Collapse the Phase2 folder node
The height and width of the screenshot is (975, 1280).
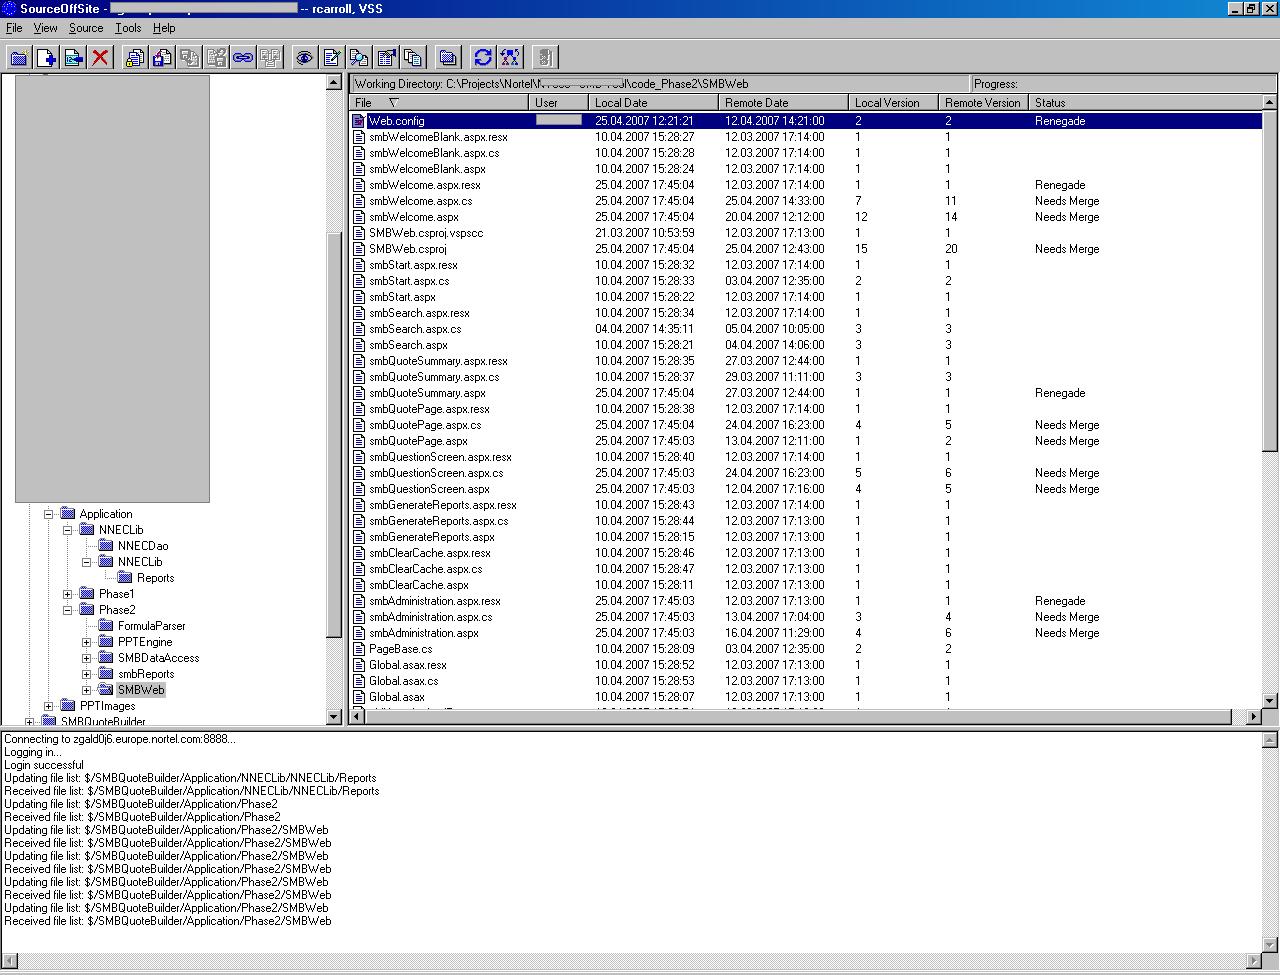click(67, 610)
